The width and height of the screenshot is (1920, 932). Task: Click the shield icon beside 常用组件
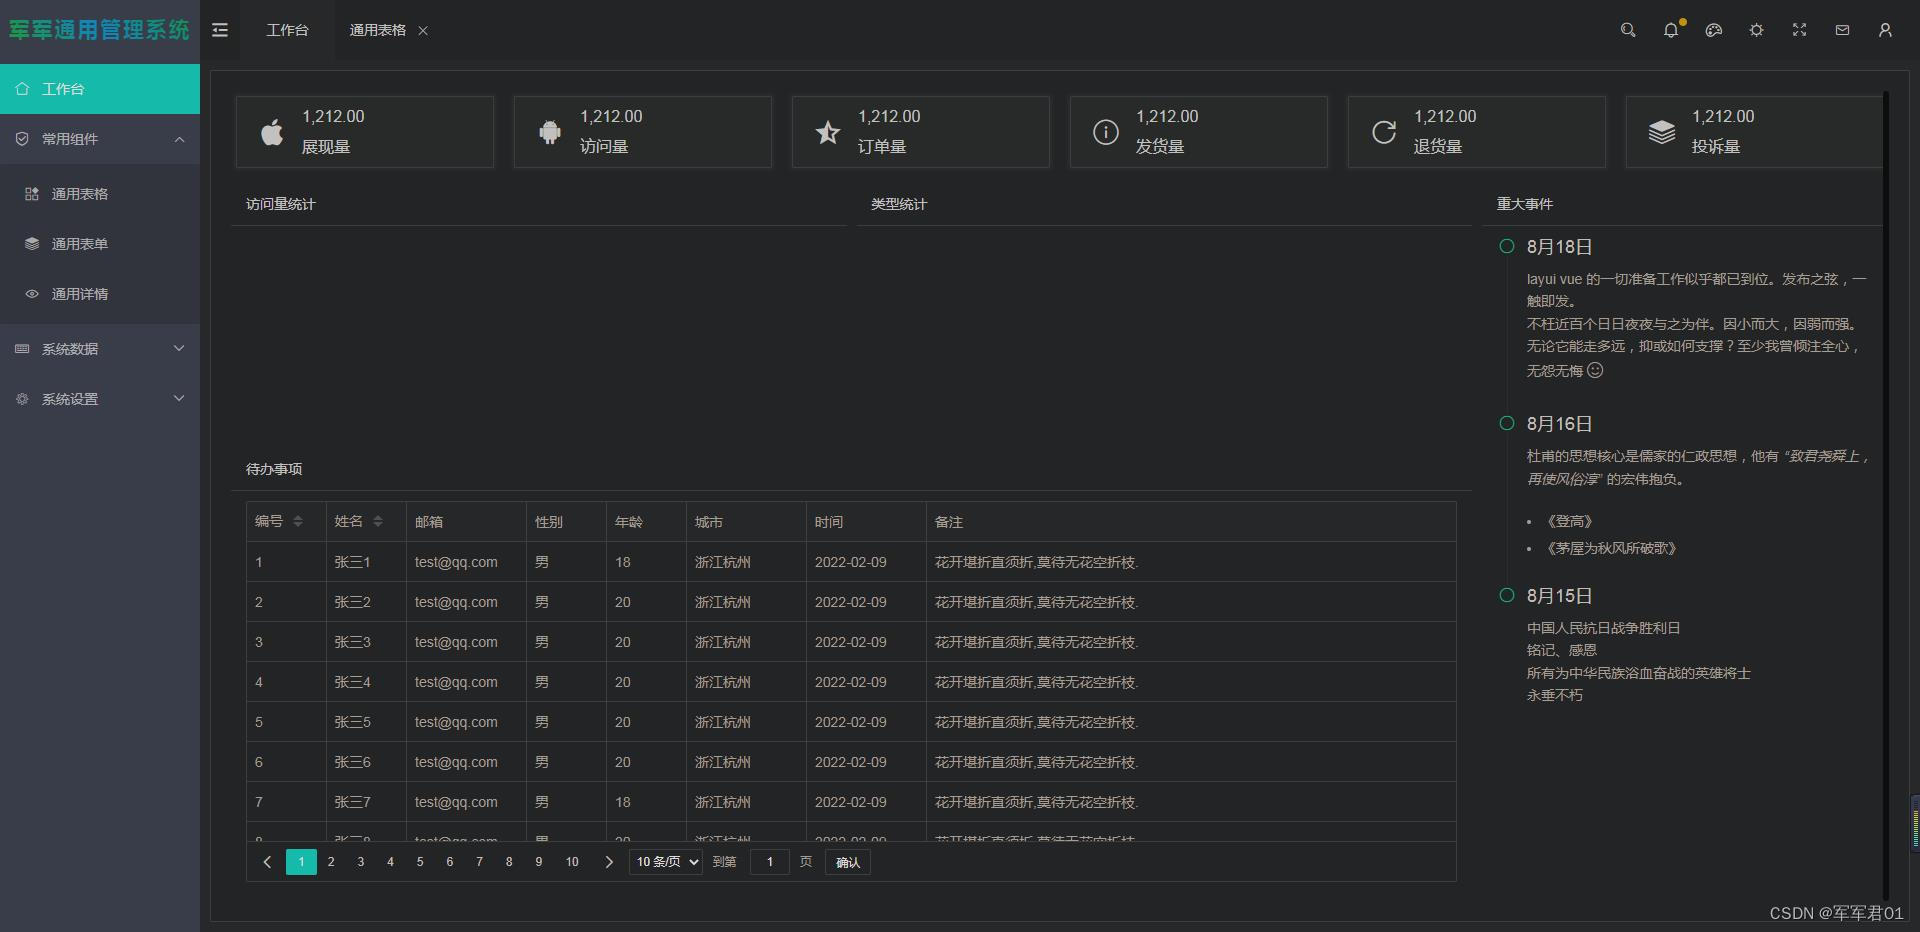pyautogui.click(x=22, y=139)
